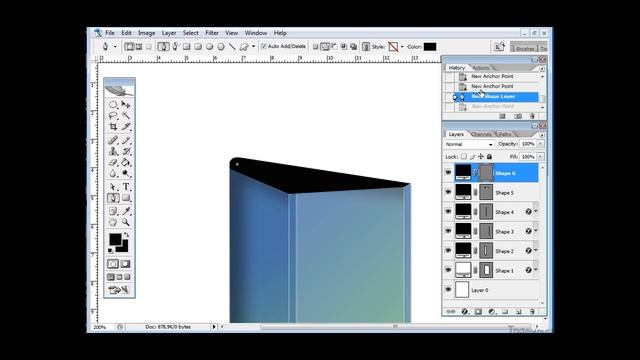Select first New Anchor Point history state
The image size is (640, 360).
pos(492,76)
